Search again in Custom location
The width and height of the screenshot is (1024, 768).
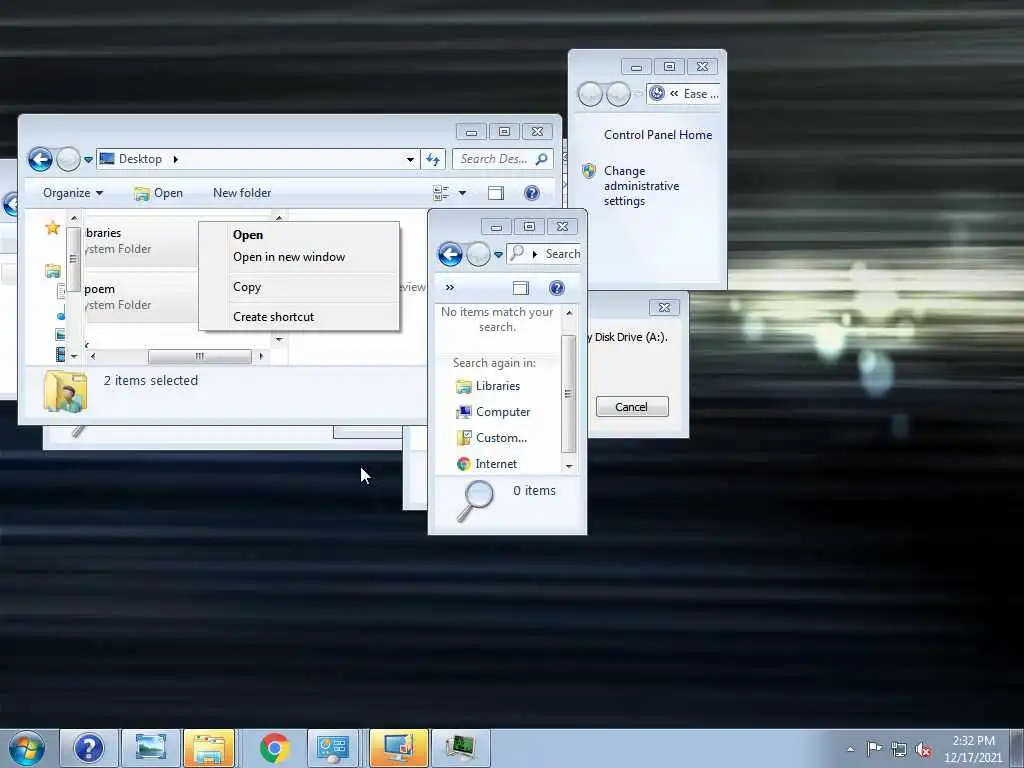[x=492, y=438]
